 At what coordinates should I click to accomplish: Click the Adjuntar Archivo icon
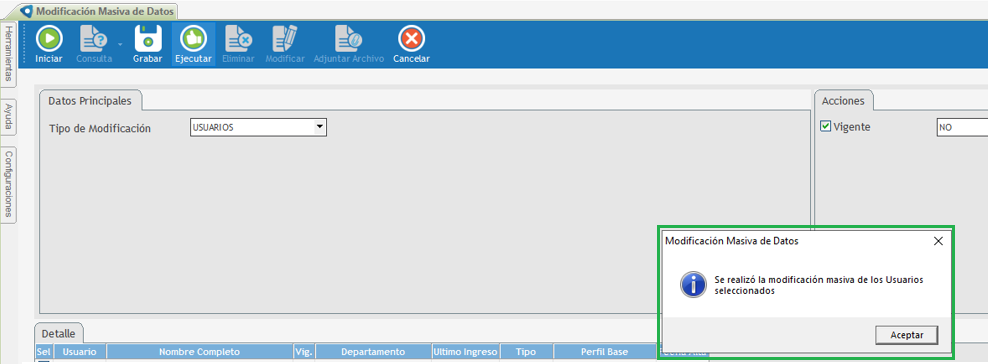click(x=348, y=39)
